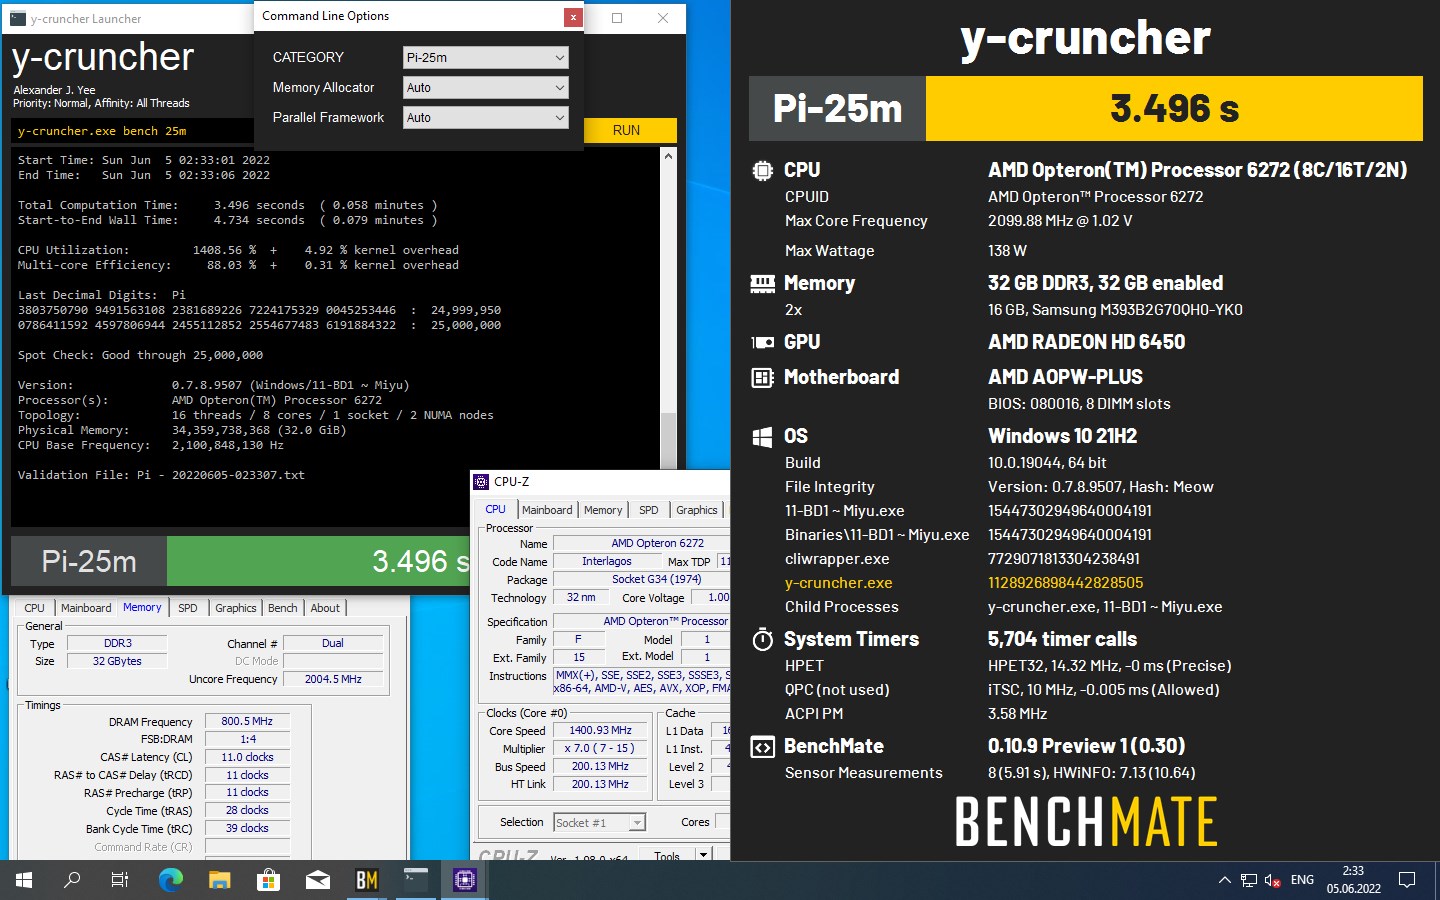Image resolution: width=1440 pixels, height=900 pixels.
Task: Open the Windows Start menu
Action: click(x=24, y=880)
